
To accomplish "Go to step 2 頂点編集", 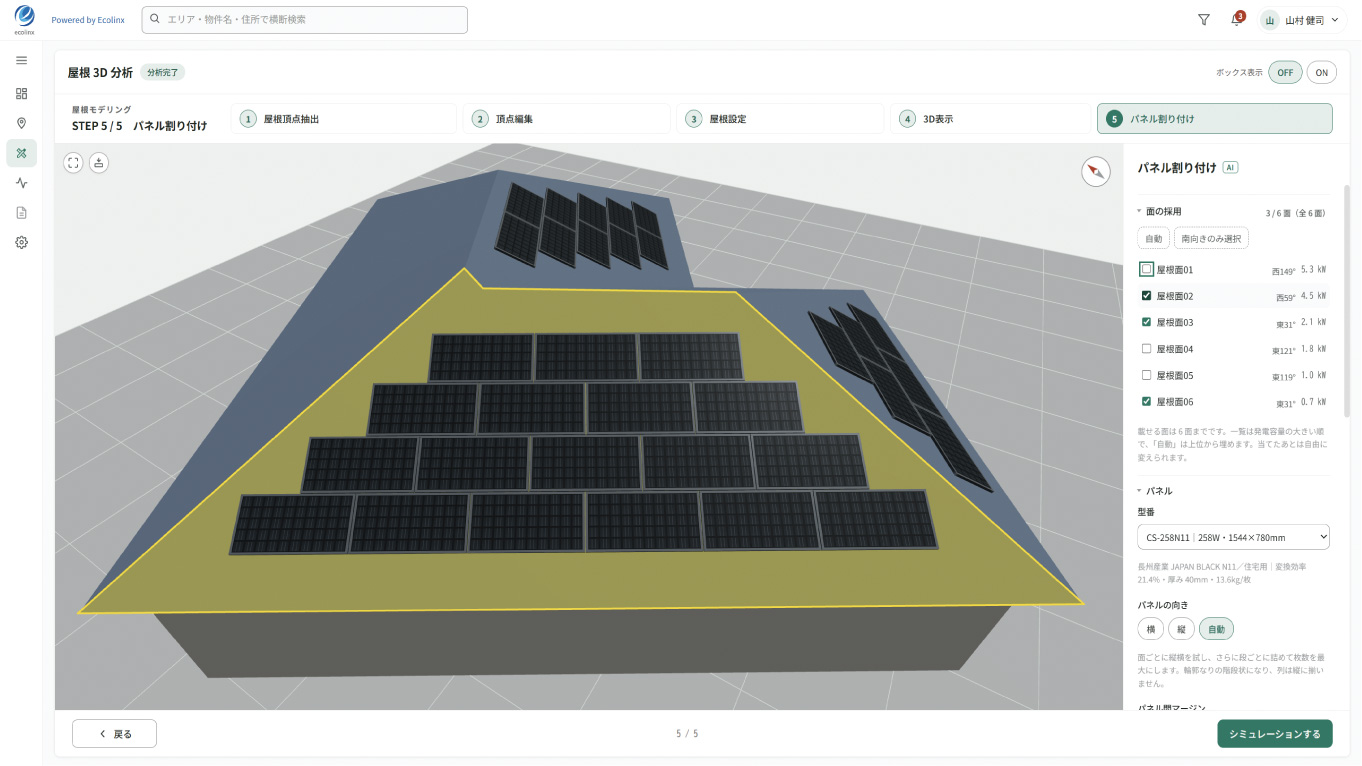I will tap(567, 119).
